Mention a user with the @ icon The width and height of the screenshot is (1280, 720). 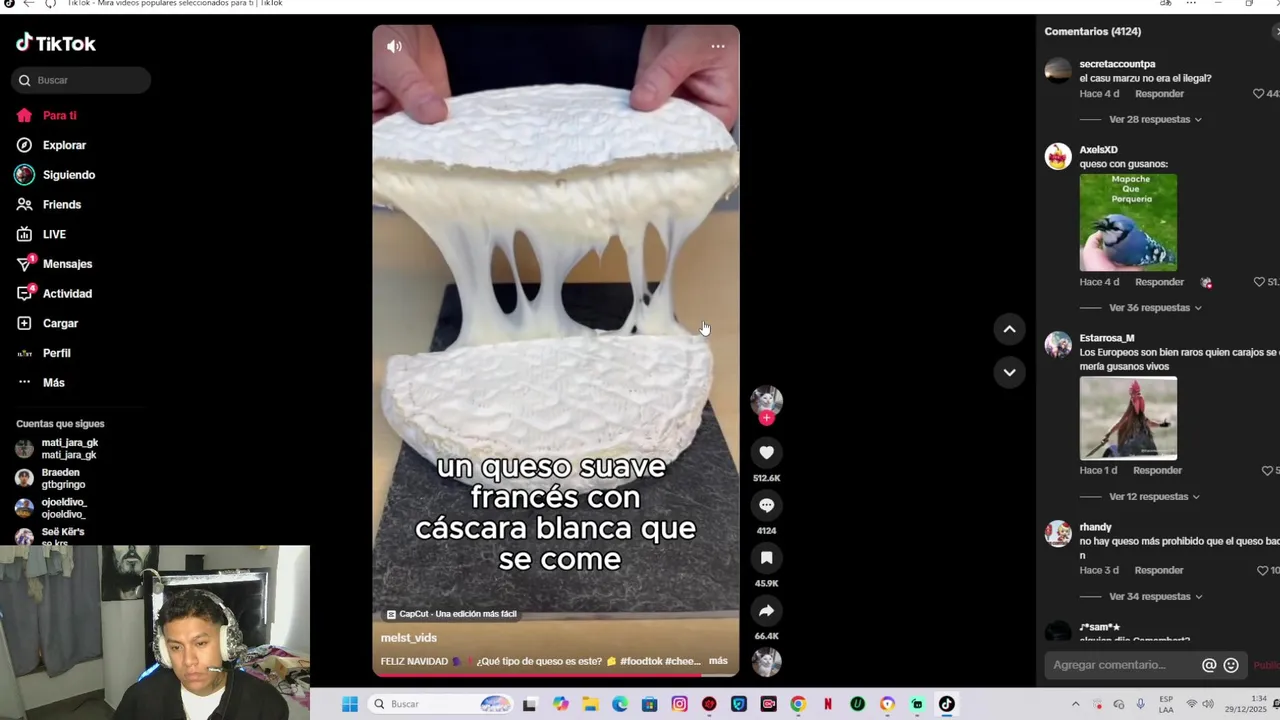[1209, 665]
